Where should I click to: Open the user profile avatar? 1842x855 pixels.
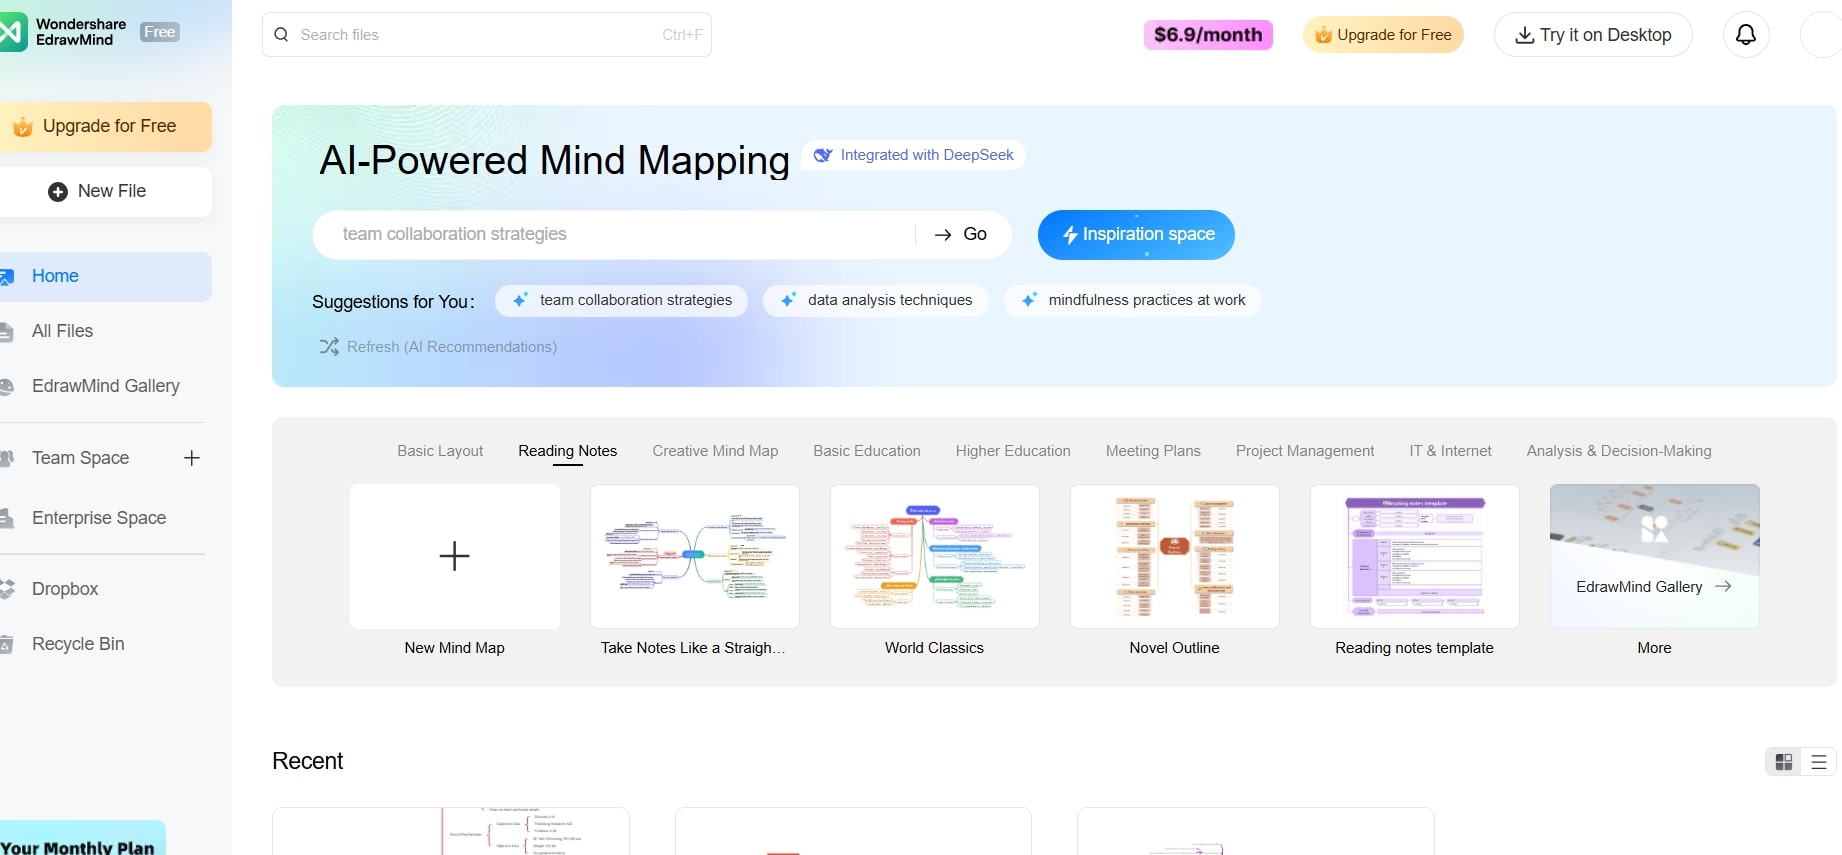1821,35
